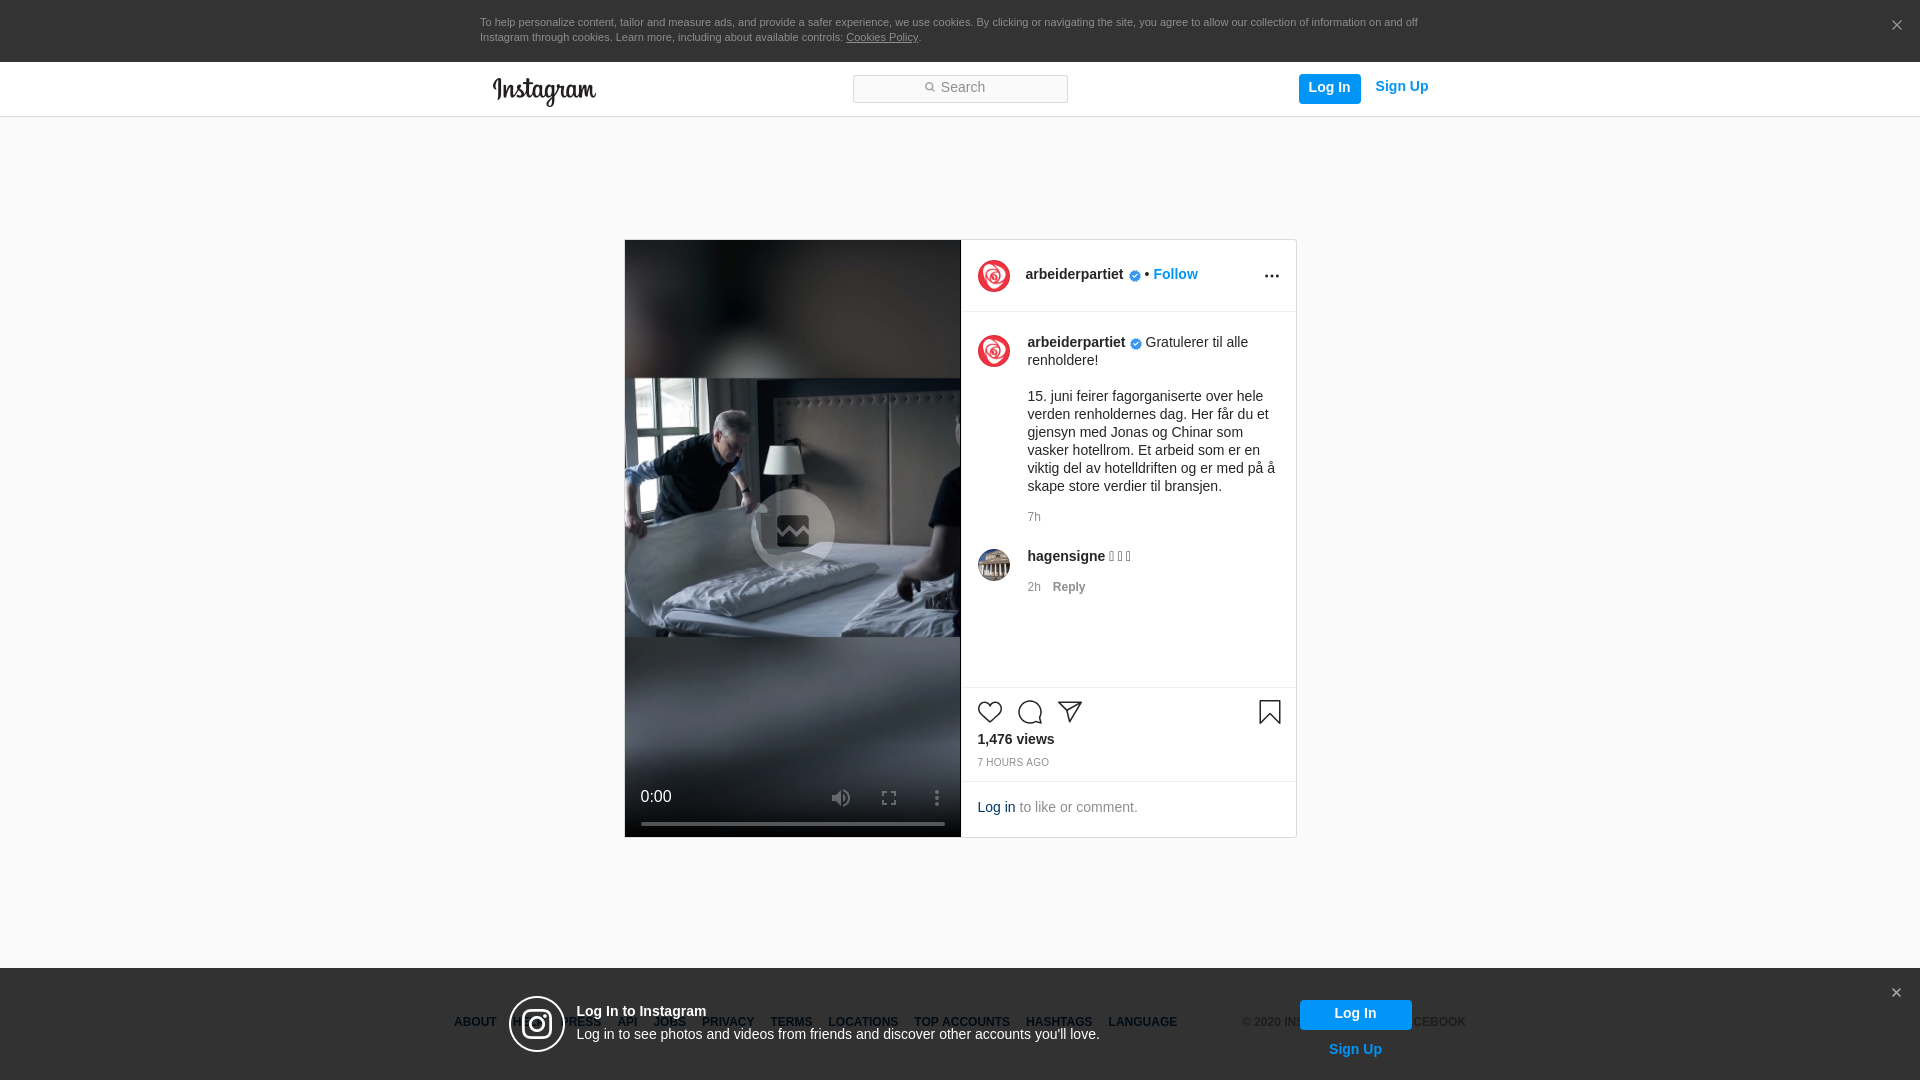Screen dimensions: 1920x1080
Task: Follow the arbeiderpartiet account
Action: tap(1175, 274)
